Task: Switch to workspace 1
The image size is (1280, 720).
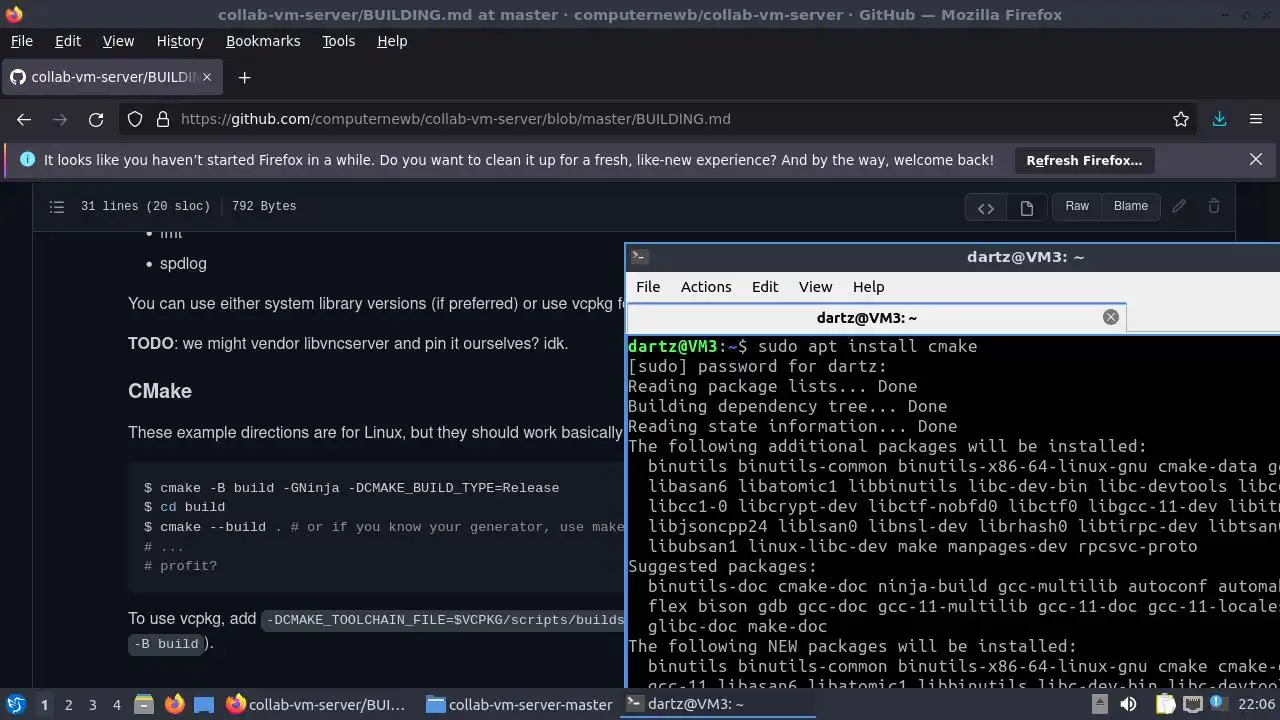Action: click(x=44, y=704)
